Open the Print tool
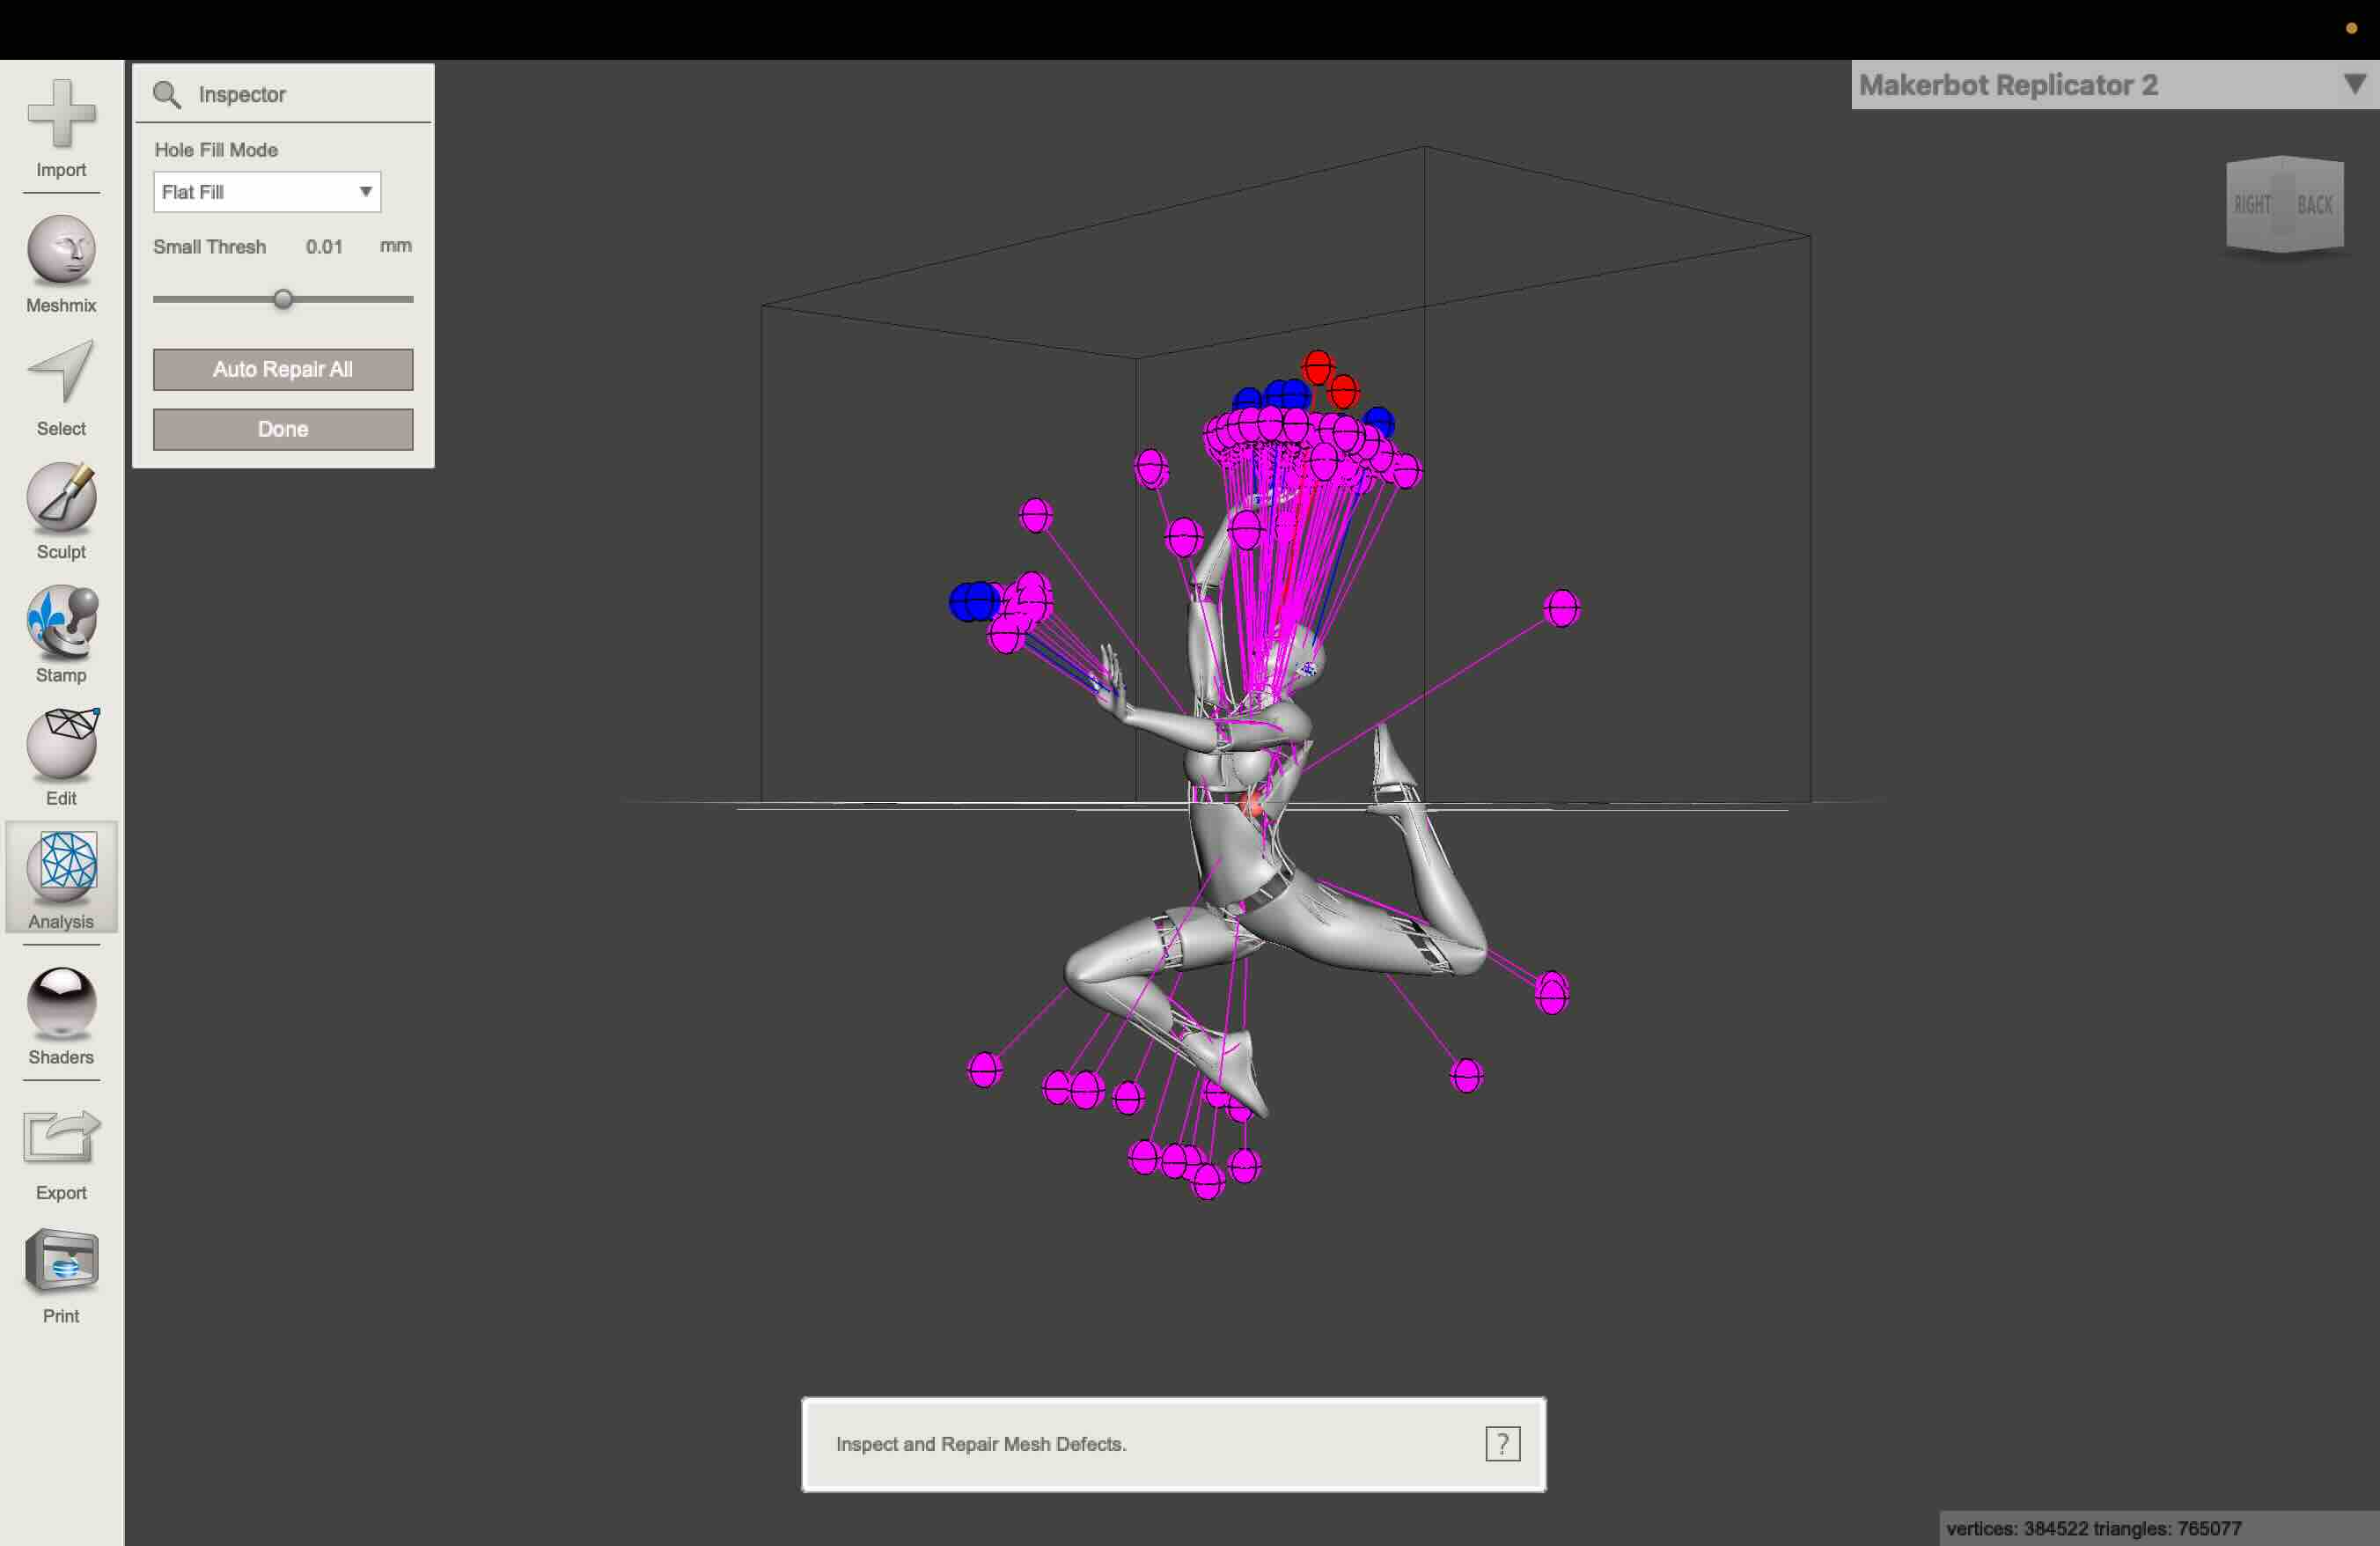The height and width of the screenshot is (1546, 2380). click(61, 1260)
